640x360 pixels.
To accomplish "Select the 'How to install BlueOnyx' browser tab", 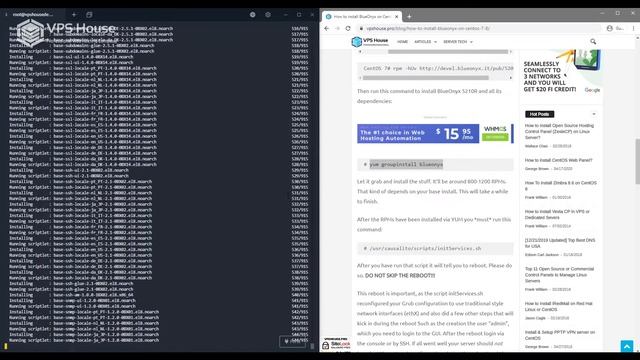I will click(362, 17).
